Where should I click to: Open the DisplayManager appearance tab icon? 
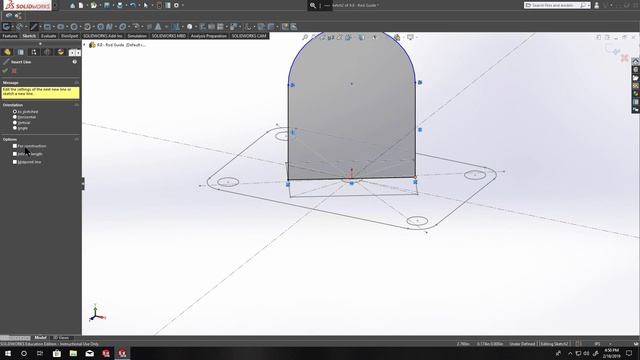61,52
